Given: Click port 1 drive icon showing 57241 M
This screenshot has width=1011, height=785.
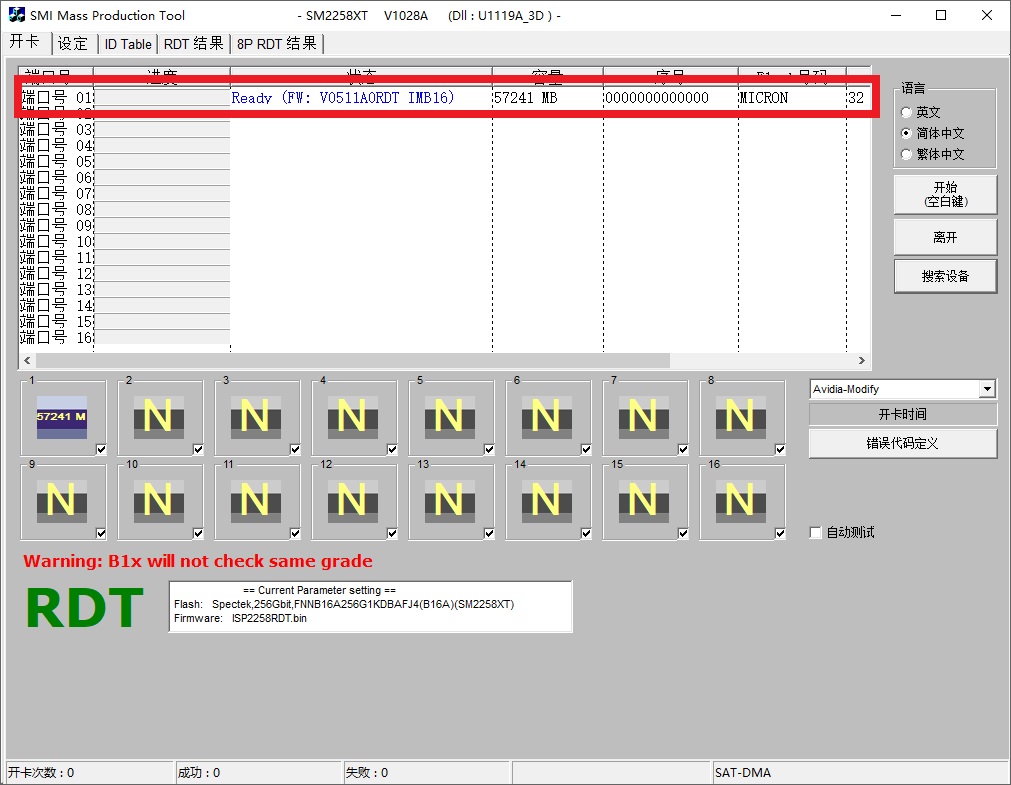Looking at the screenshot, I should tap(61, 415).
